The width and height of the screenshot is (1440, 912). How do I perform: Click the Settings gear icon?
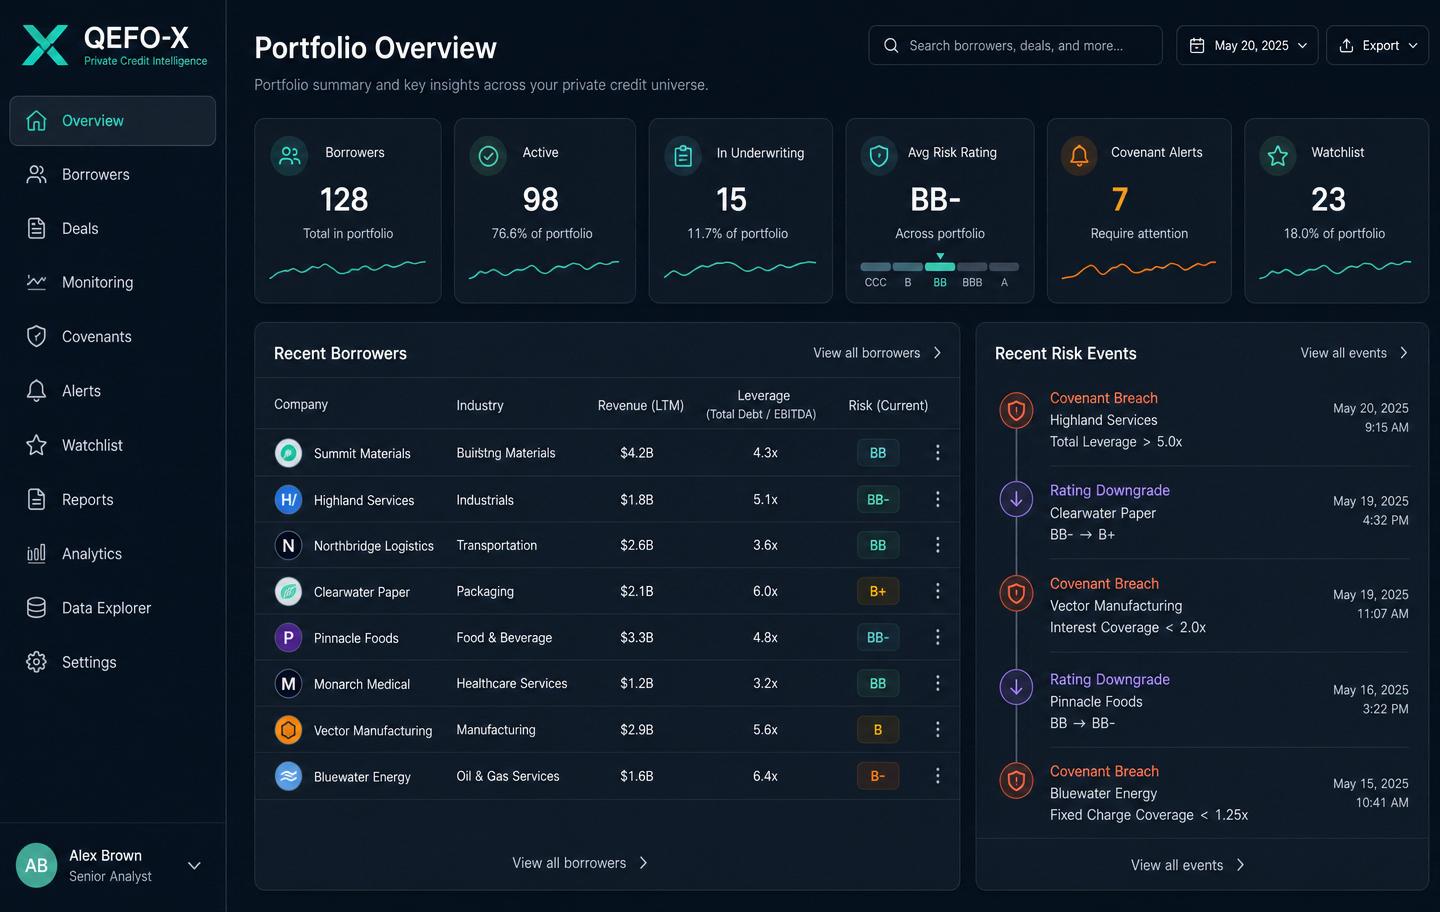(36, 662)
